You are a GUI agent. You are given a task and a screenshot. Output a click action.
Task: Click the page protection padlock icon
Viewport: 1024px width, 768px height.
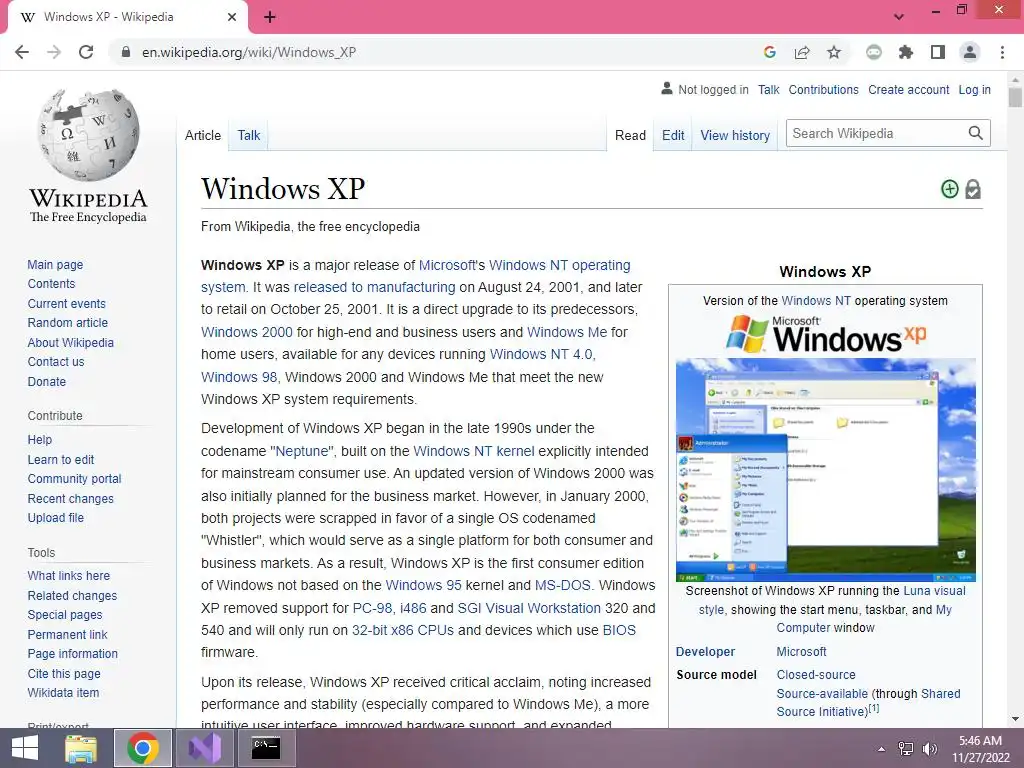973,189
